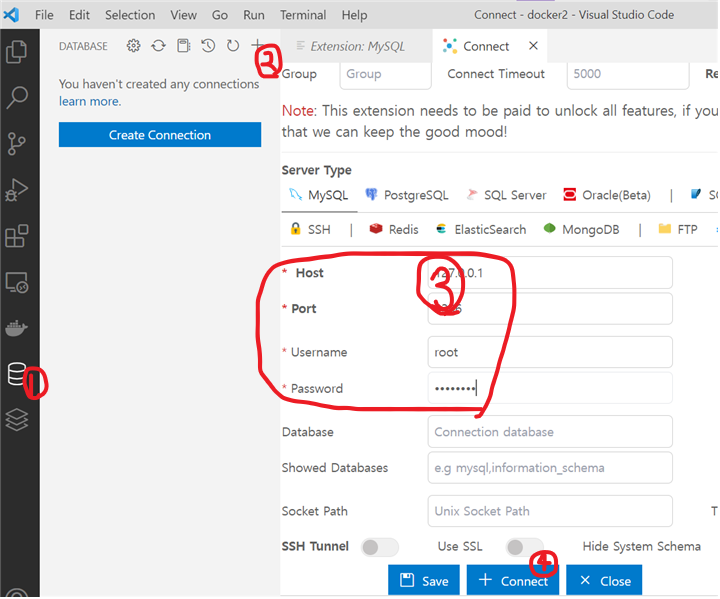Switch to Extension: MySQL tab
This screenshot has width=720, height=599.
[357, 46]
